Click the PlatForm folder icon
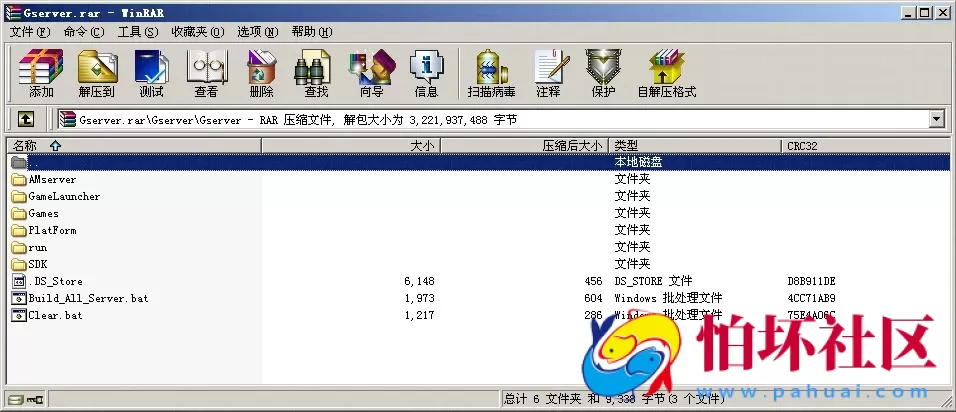 (x=19, y=230)
